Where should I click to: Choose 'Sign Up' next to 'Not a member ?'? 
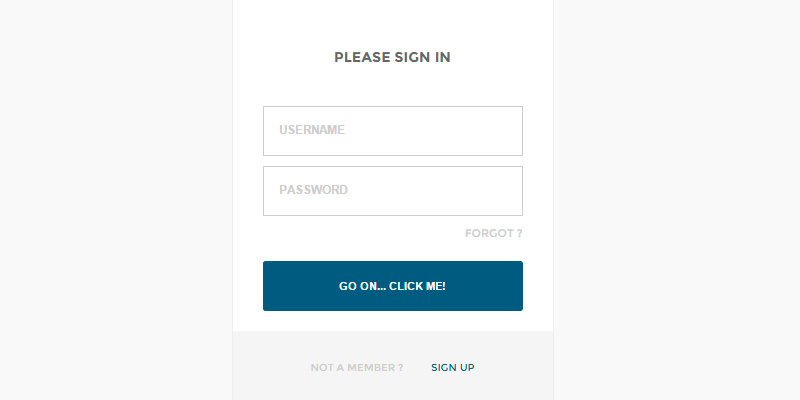[452, 368]
